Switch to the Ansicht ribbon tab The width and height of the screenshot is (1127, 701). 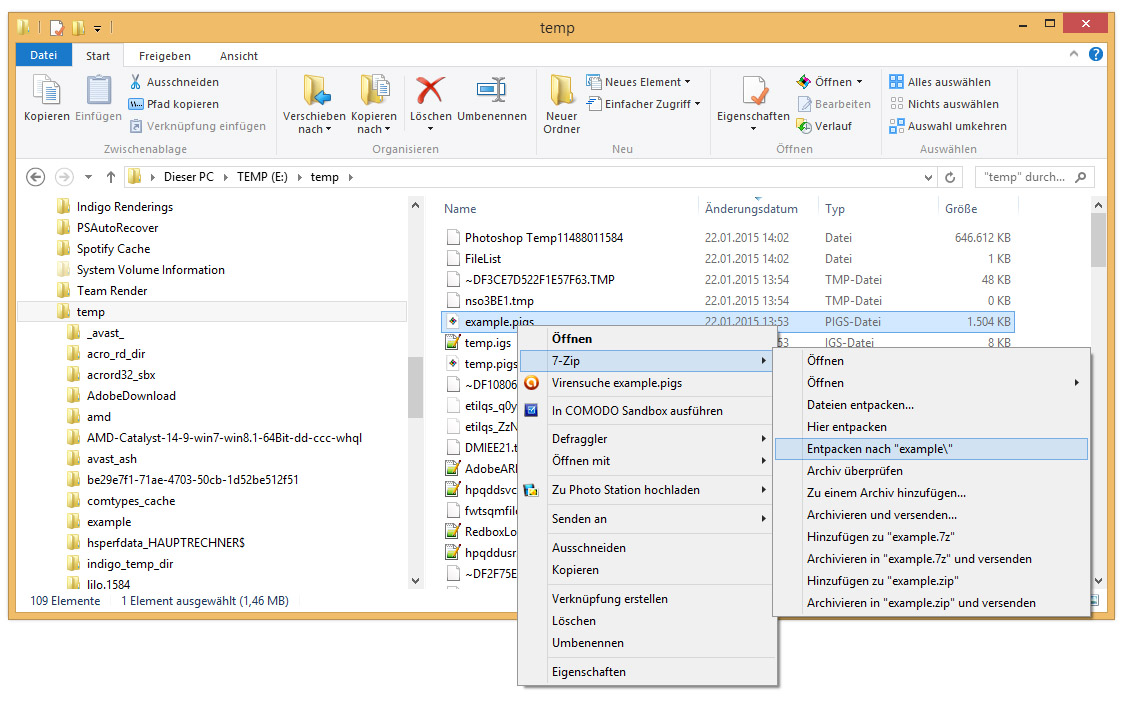point(239,56)
